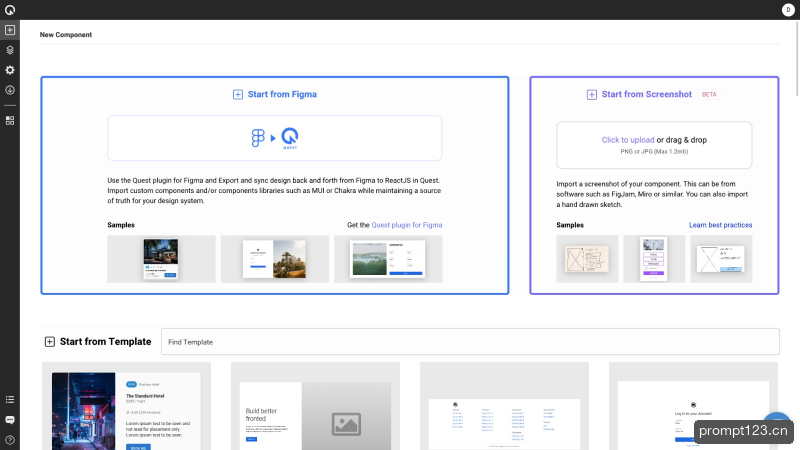This screenshot has width=800, height=450.
Task: Open the third wireframe screenshot sample
Action: coord(721,259)
